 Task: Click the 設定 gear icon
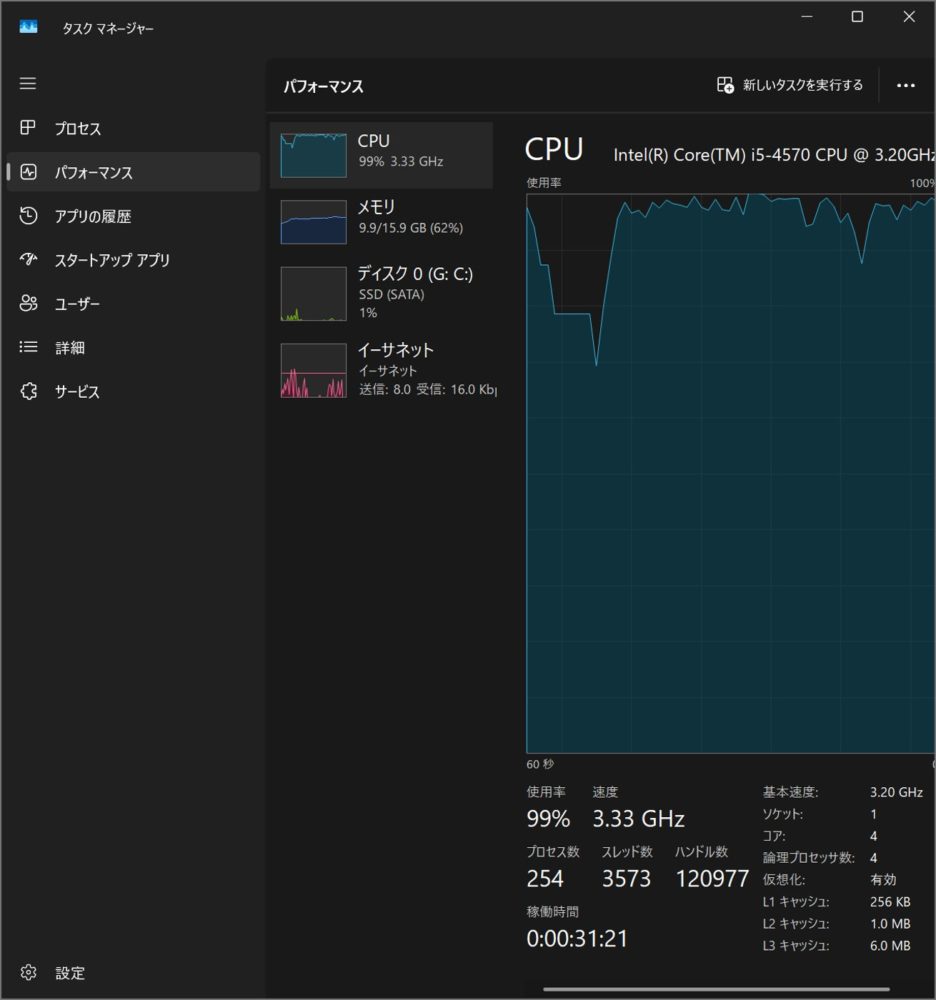click(x=28, y=972)
